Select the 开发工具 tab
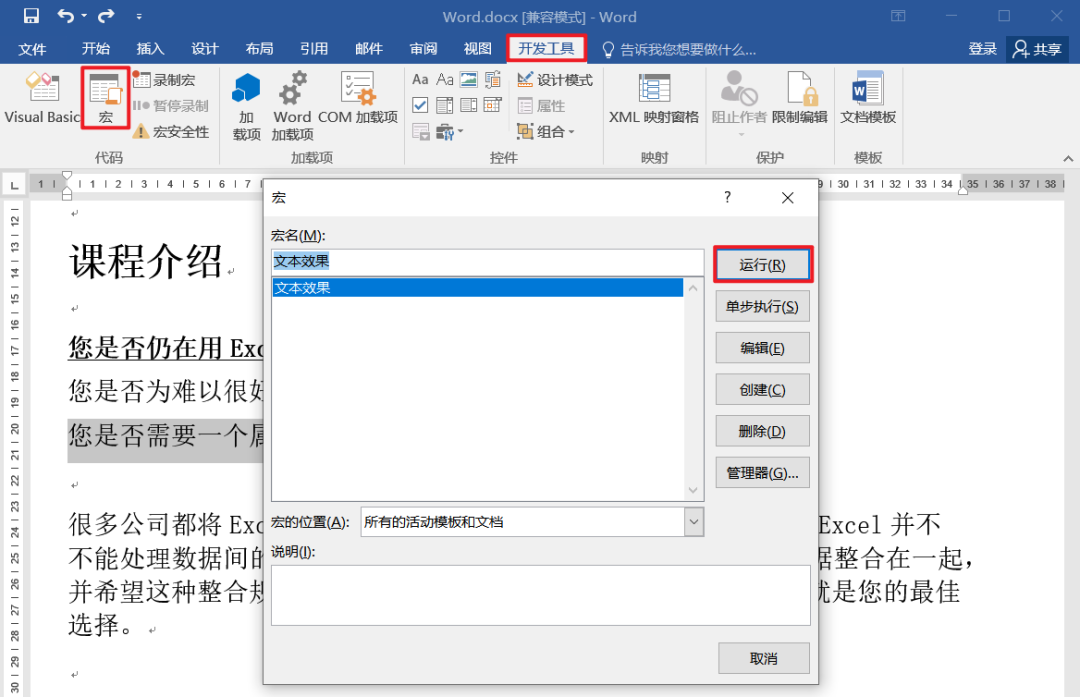This screenshot has height=697, width=1080. pos(546,49)
